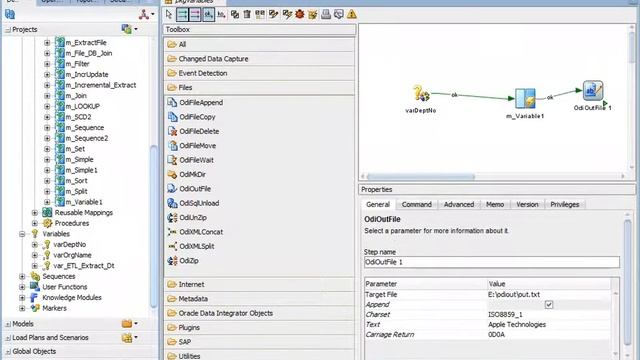Expand the varOrgName variable node
640x360 pixels.
[35, 255]
